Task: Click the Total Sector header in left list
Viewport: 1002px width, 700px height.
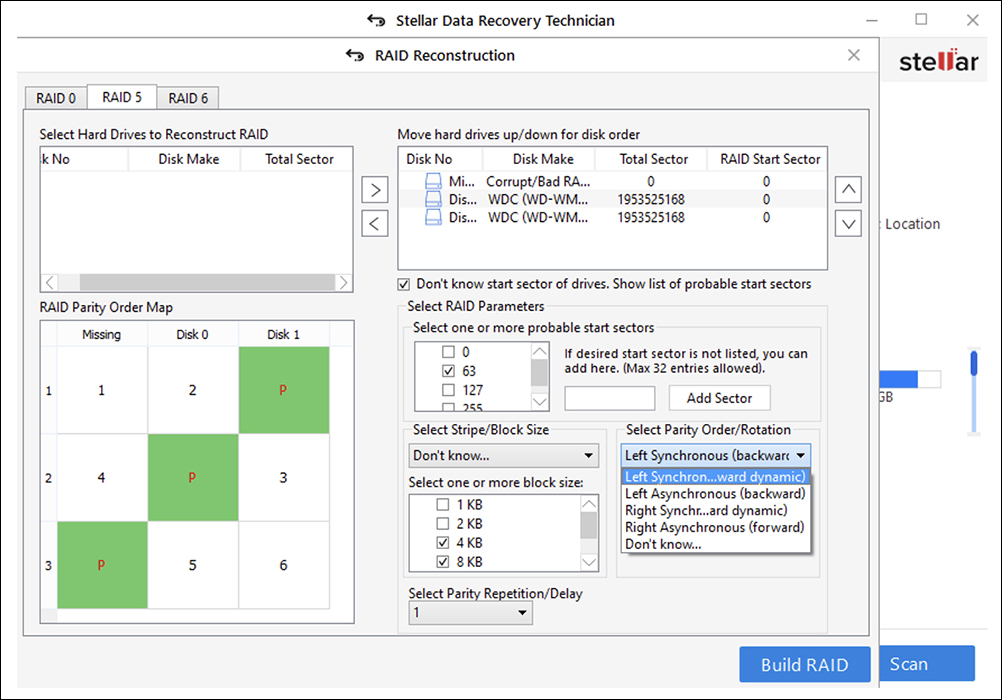Action: tap(299, 159)
